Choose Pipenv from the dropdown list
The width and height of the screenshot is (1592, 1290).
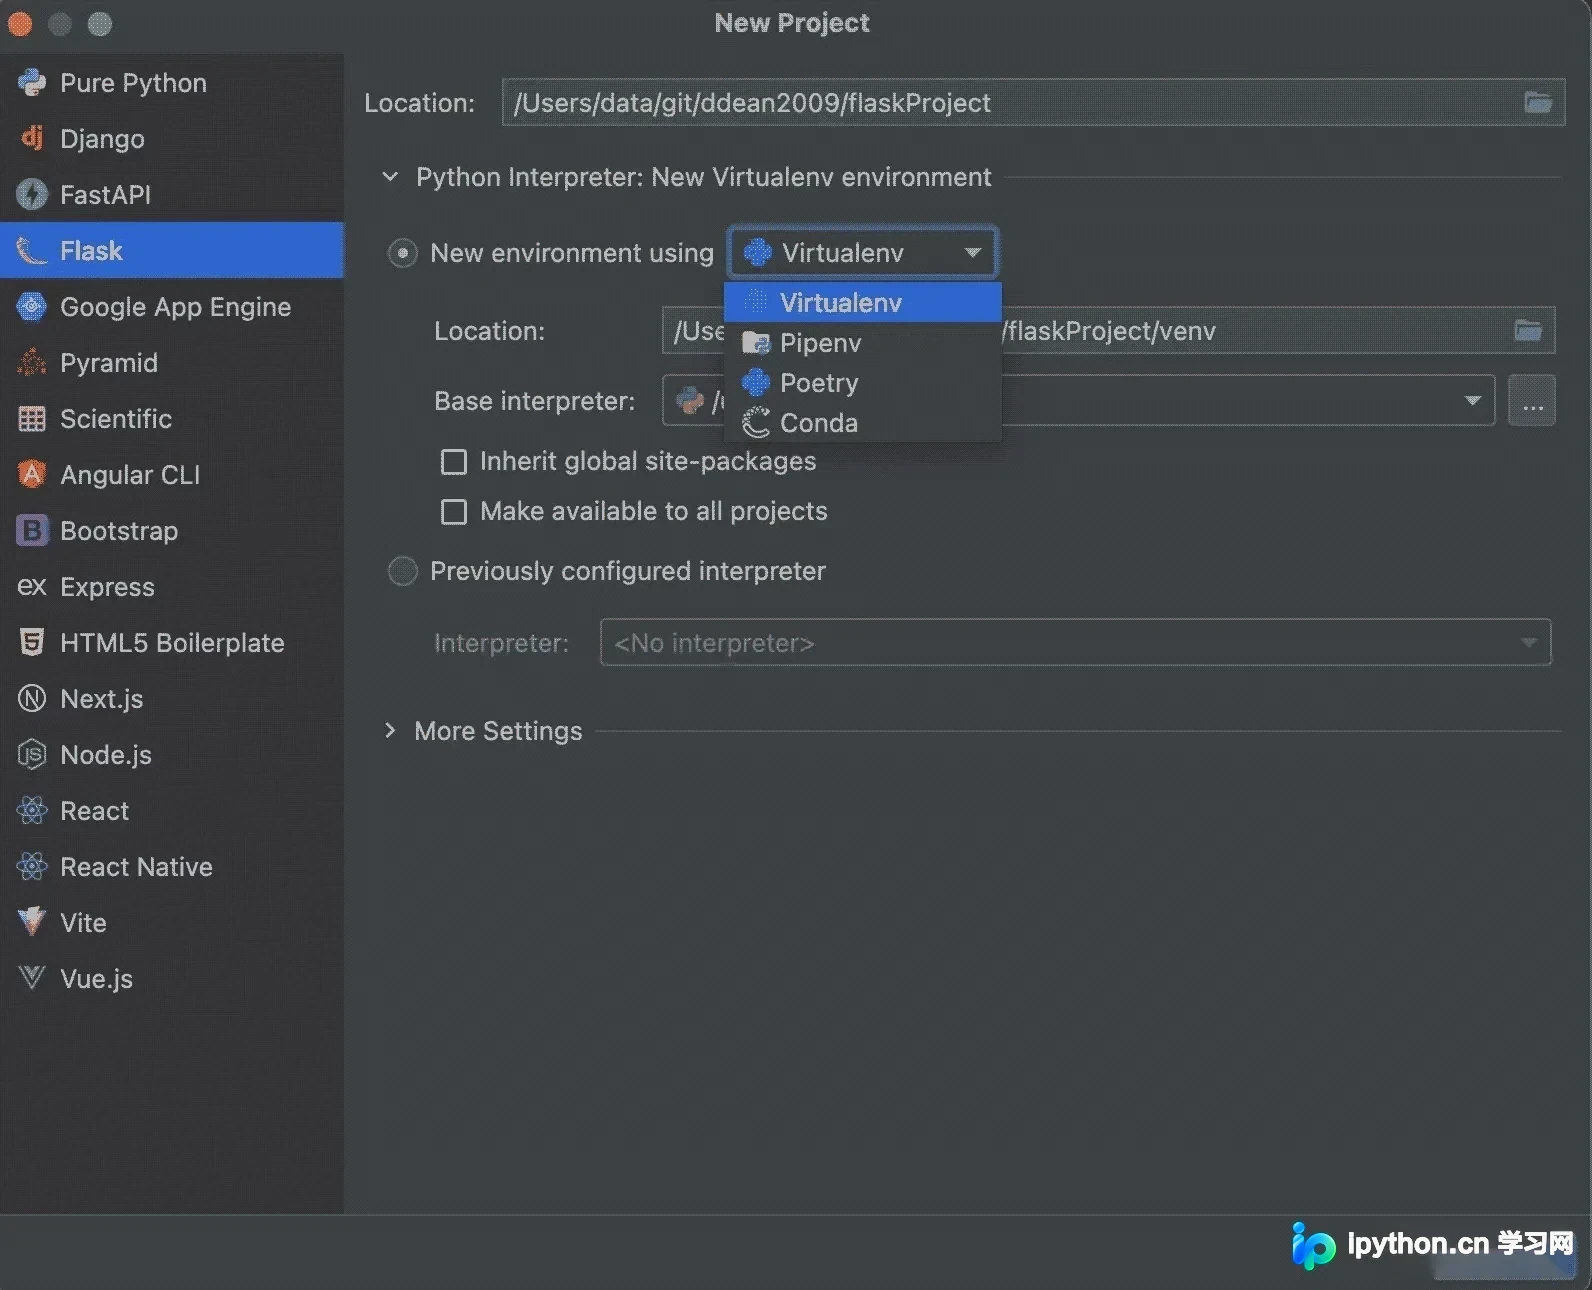point(862,343)
